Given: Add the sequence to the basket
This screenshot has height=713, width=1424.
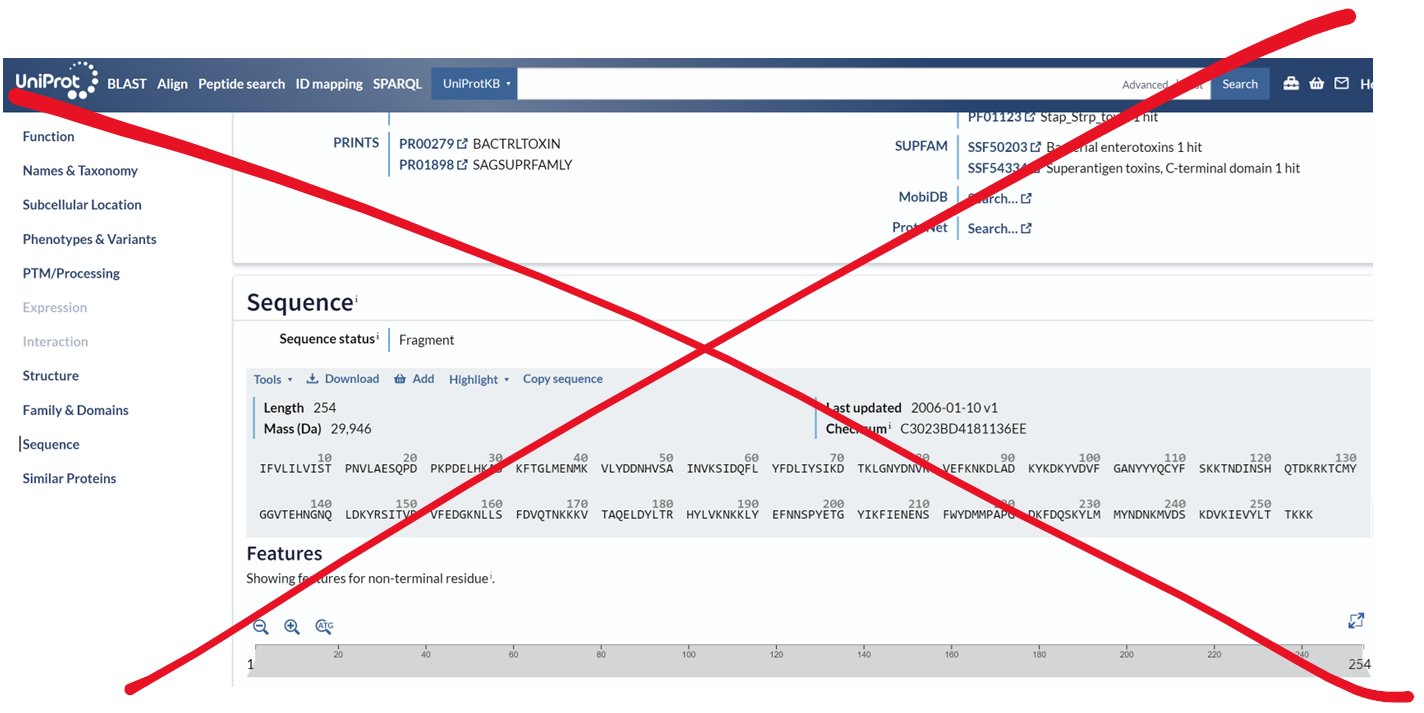Looking at the screenshot, I should click(x=414, y=379).
